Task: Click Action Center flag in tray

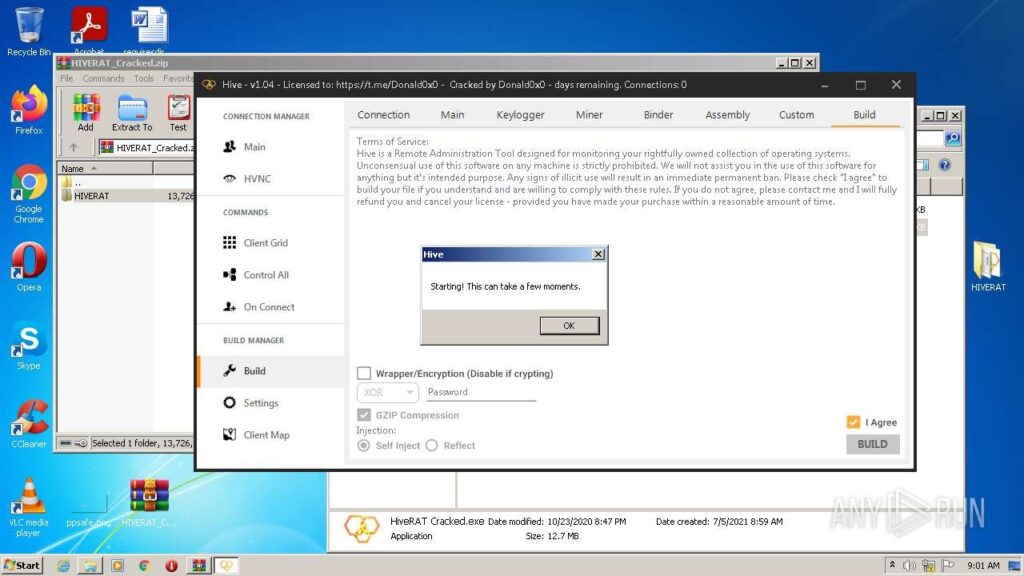Action: click(948, 566)
